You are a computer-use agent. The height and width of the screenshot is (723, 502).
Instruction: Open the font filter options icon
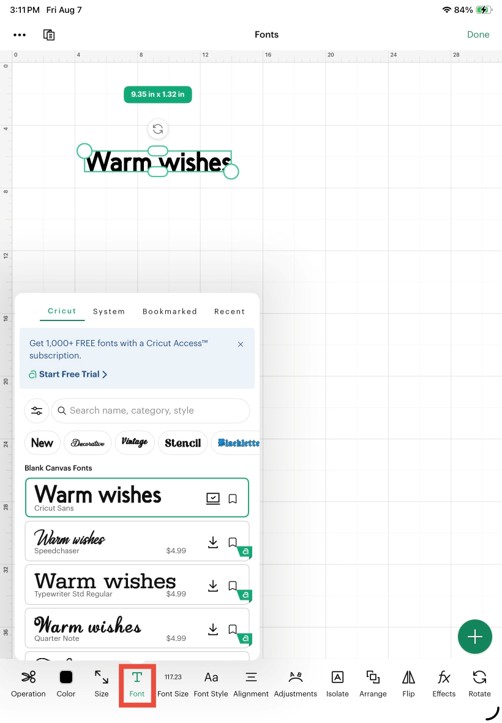click(x=36, y=410)
